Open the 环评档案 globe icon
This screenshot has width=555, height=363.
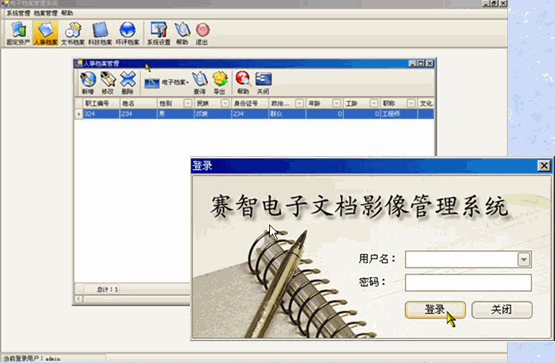(127, 34)
